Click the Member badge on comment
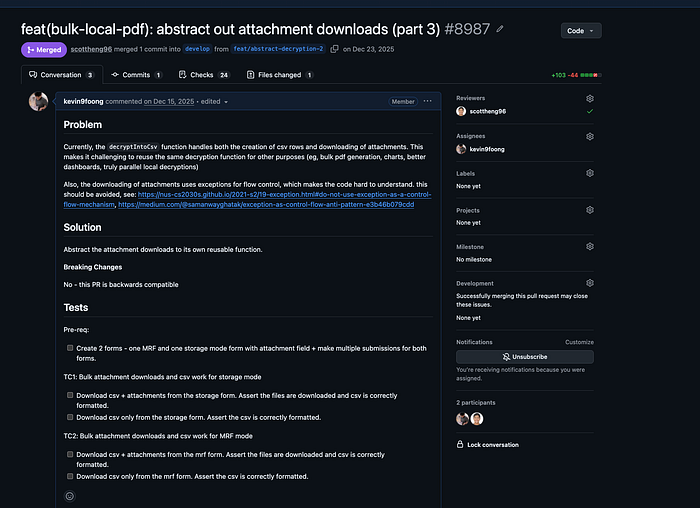 (403, 101)
